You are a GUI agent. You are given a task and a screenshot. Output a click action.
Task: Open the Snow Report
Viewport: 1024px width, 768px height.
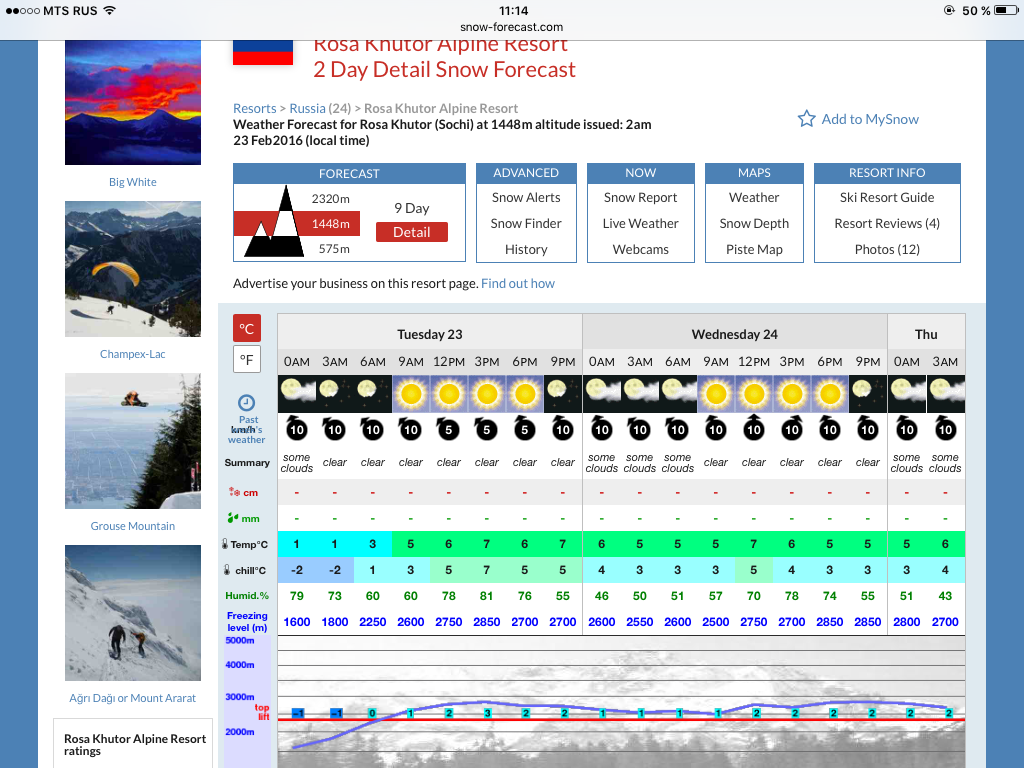640,197
